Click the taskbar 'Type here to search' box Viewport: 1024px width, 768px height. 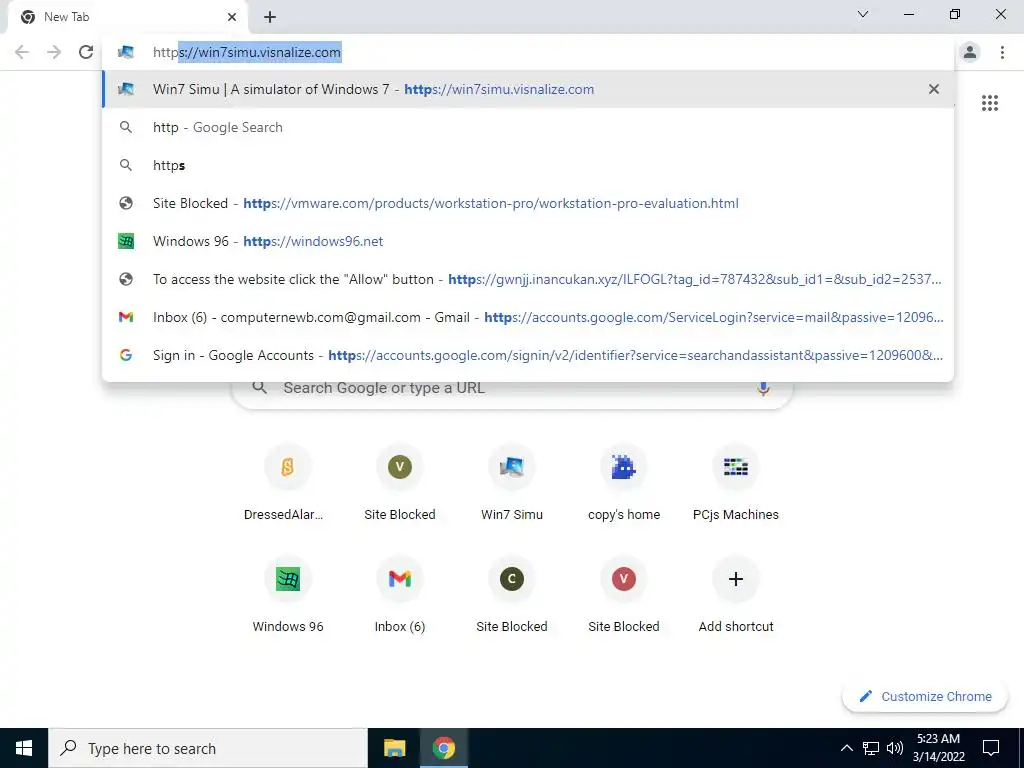(208, 748)
